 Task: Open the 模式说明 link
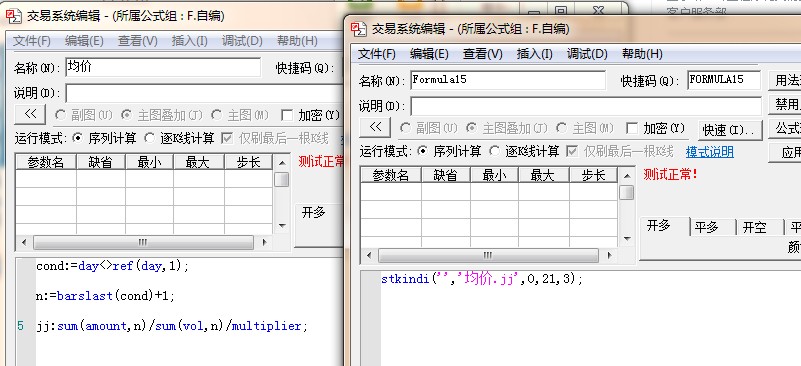click(x=710, y=151)
